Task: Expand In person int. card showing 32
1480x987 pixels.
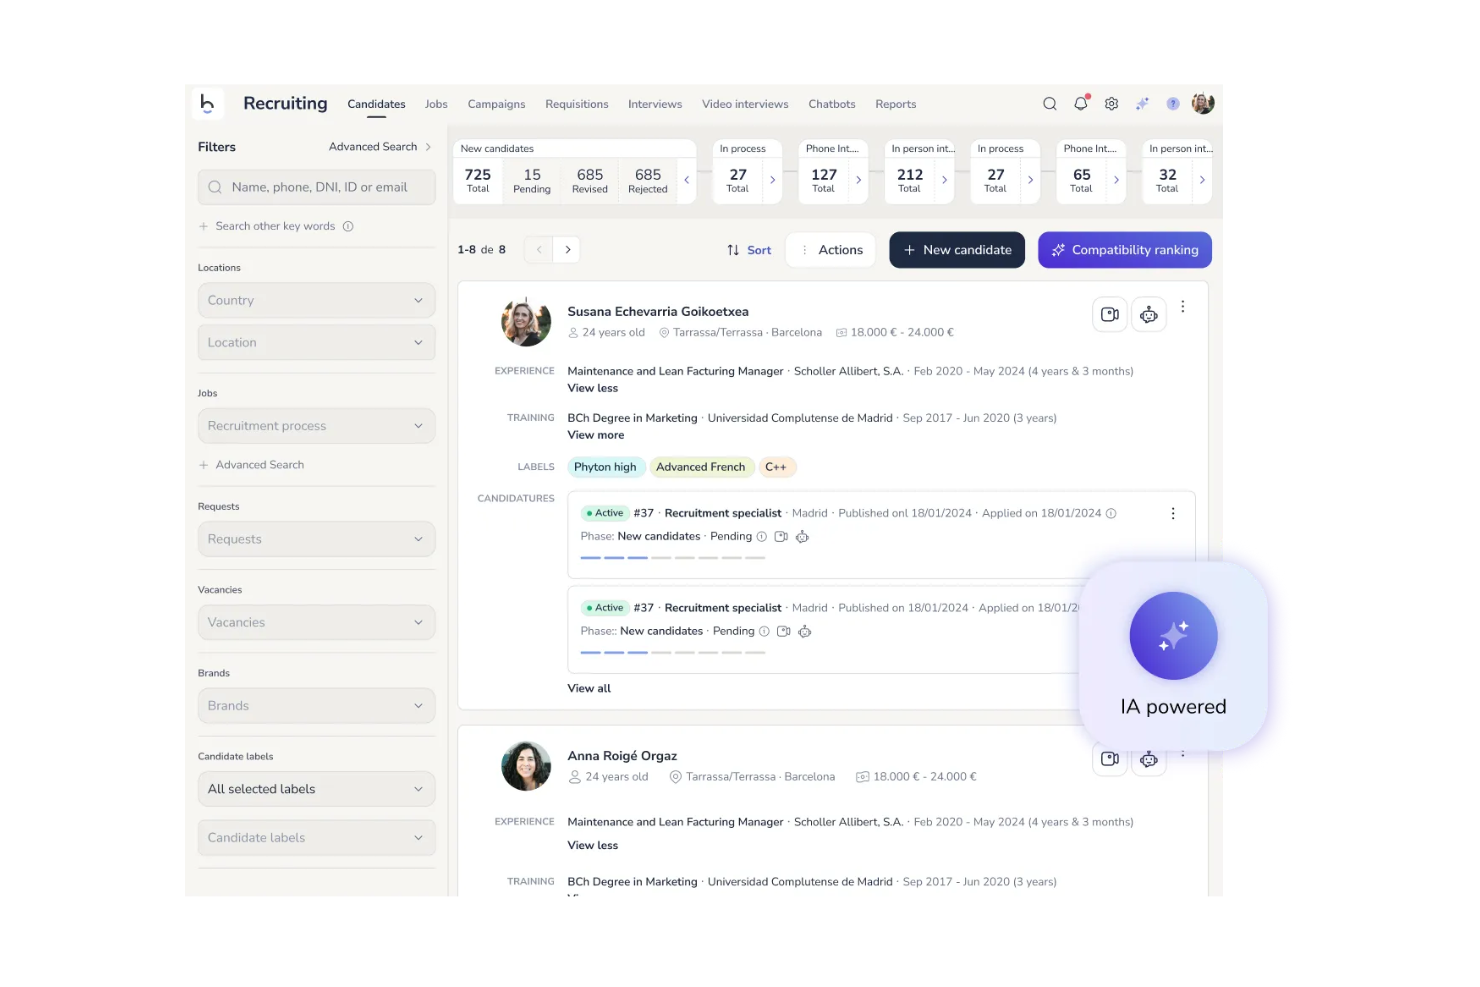Action: click(x=1202, y=180)
